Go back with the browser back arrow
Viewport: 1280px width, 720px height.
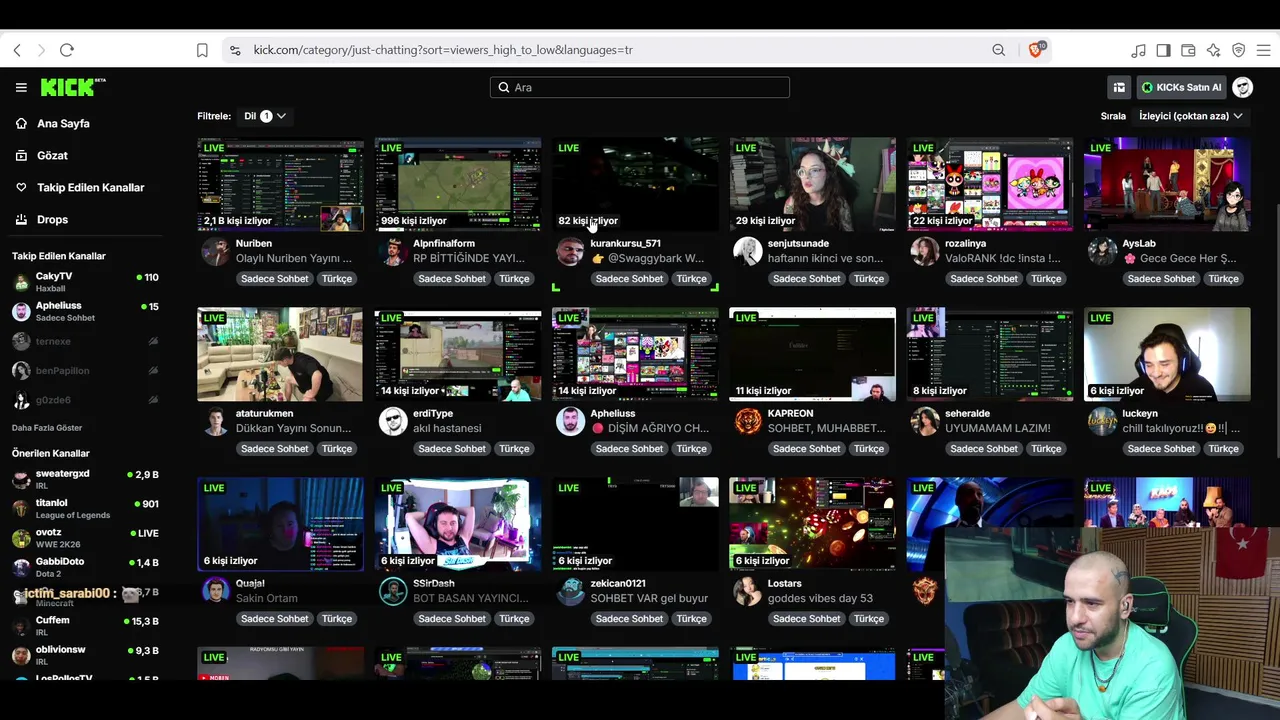click(17, 50)
